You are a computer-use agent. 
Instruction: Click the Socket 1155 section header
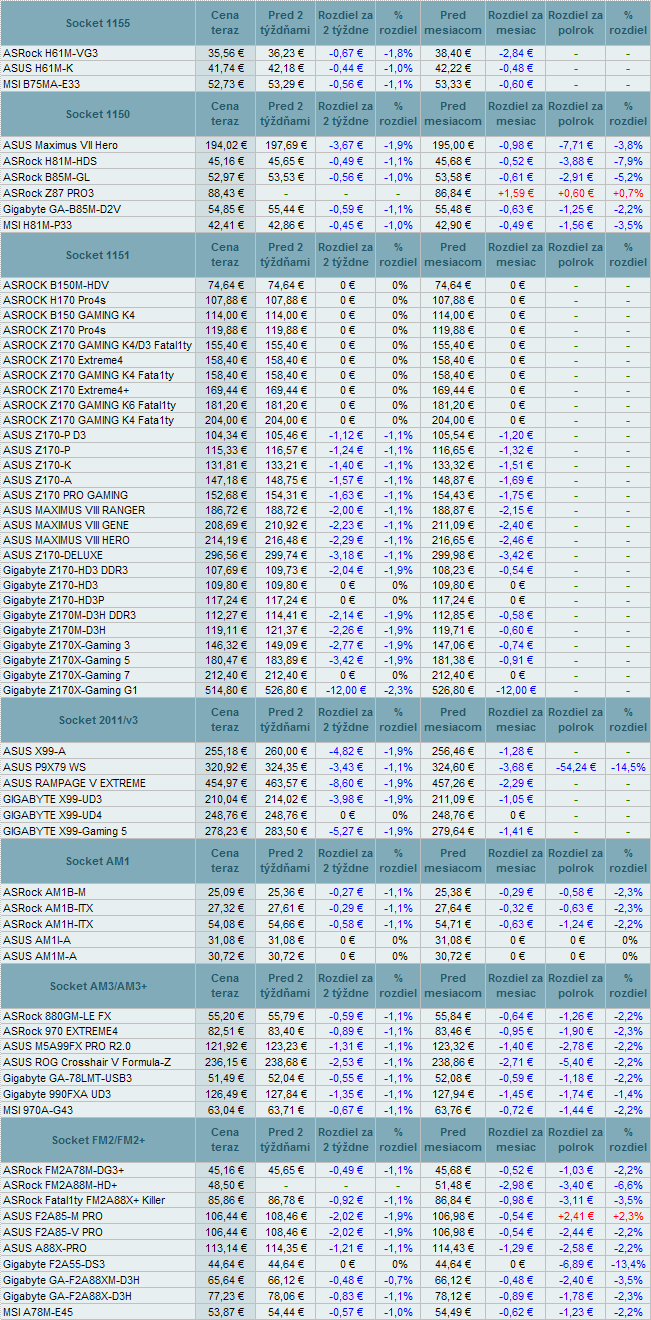(x=97, y=22)
